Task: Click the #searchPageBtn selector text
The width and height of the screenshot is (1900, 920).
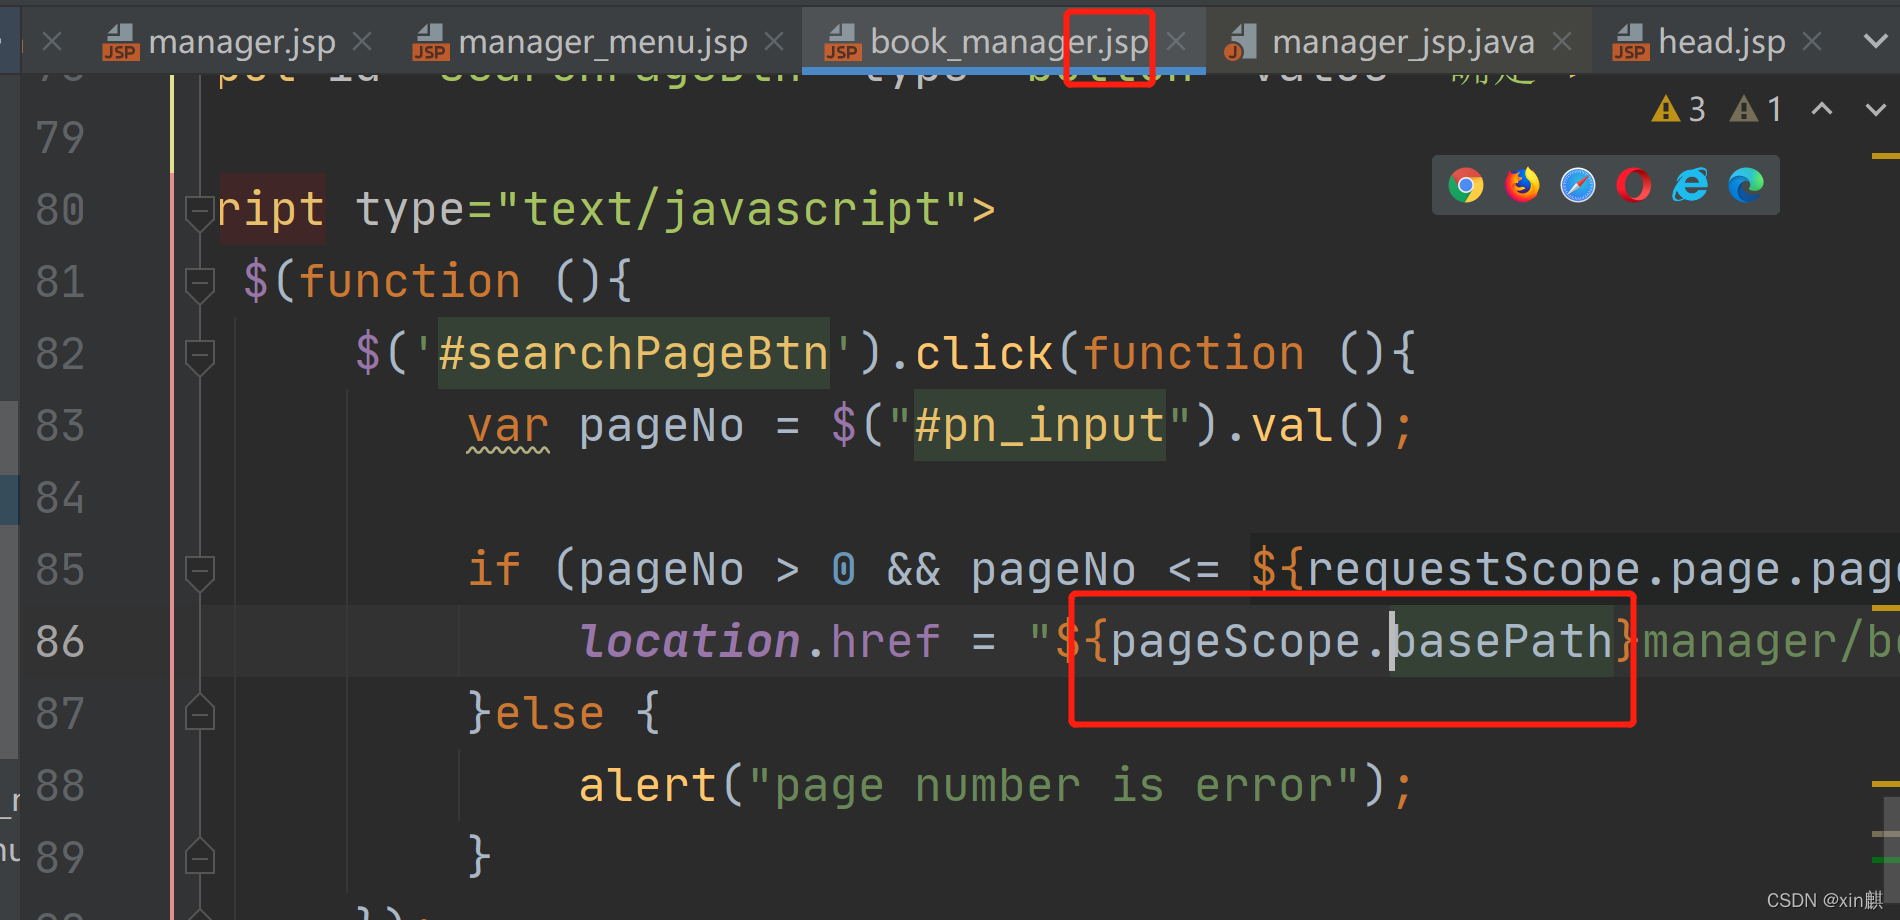Action: [x=634, y=353]
